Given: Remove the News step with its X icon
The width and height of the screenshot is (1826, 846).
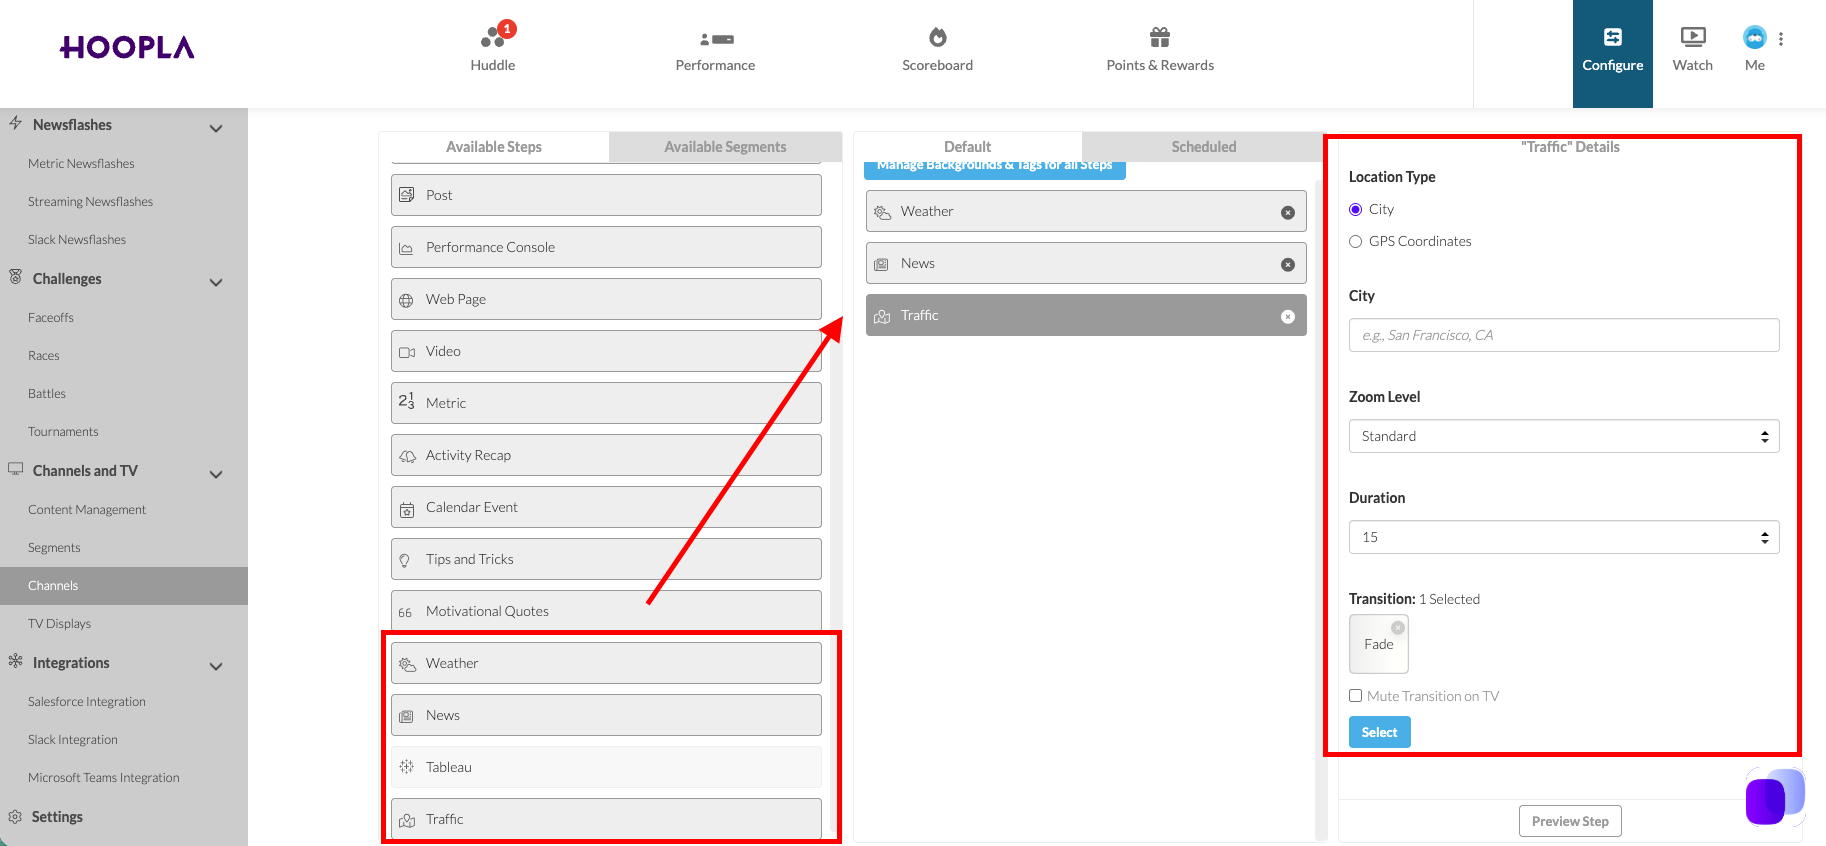Looking at the screenshot, I should [x=1288, y=264].
